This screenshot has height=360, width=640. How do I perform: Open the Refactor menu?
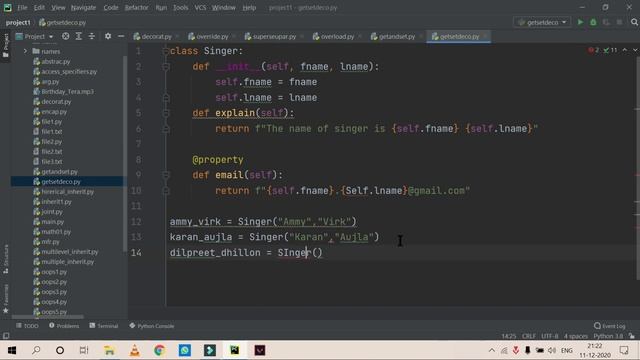(x=136, y=7)
